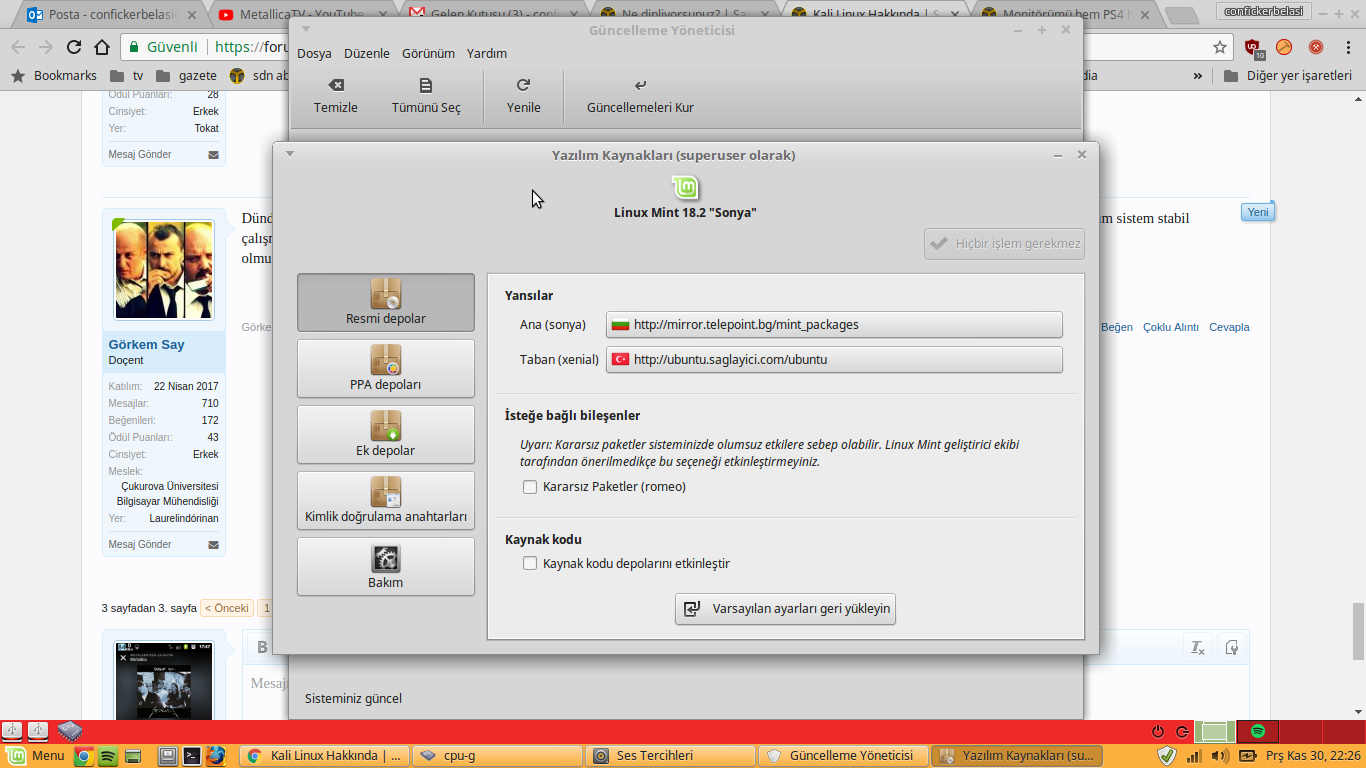Bookmark this page with the star icon
Image resolution: width=1366 pixels, height=768 pixels.
1220,47
